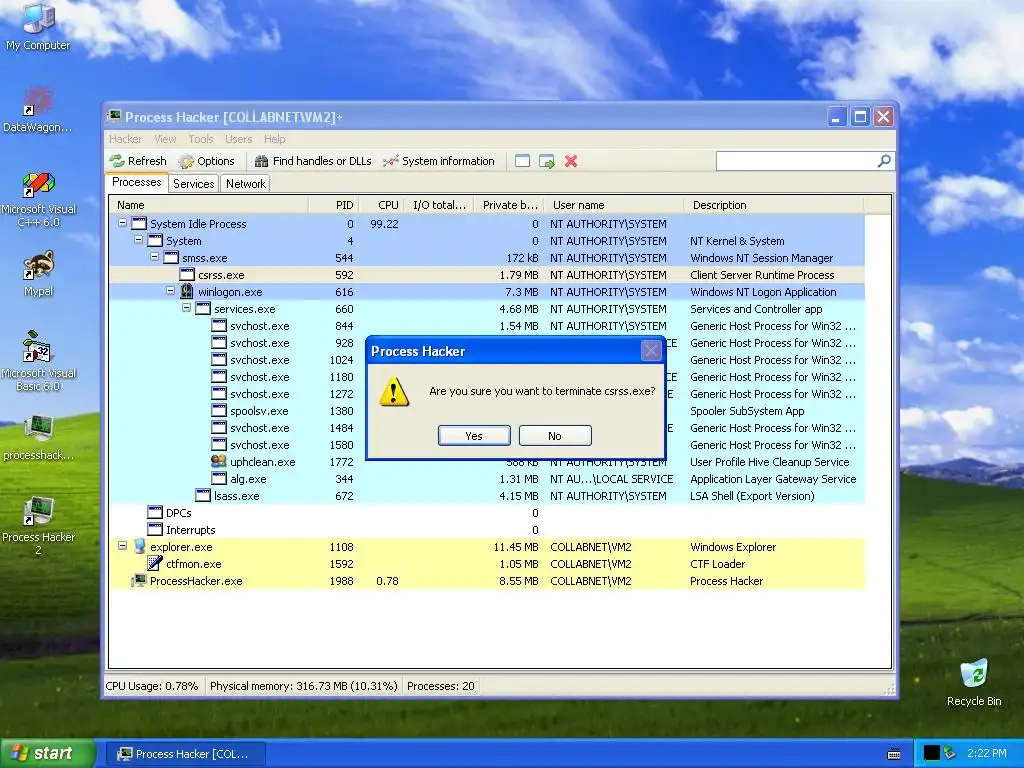Select the Processes tab

coord(136,182)
